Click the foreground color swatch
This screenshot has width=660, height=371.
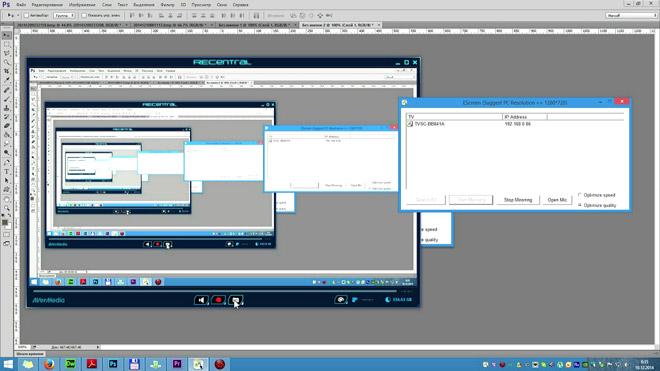pyautogui.click(x=5, y=222)
